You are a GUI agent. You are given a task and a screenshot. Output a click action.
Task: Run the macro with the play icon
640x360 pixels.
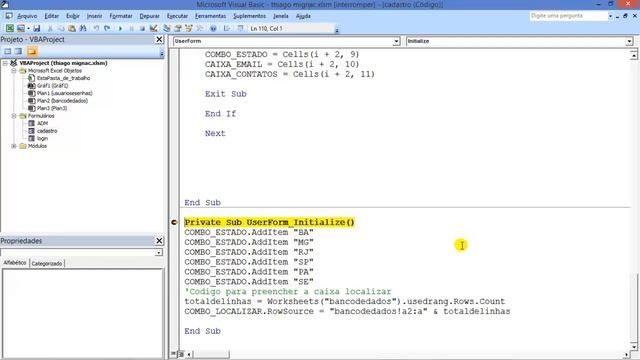click(120, 29)
